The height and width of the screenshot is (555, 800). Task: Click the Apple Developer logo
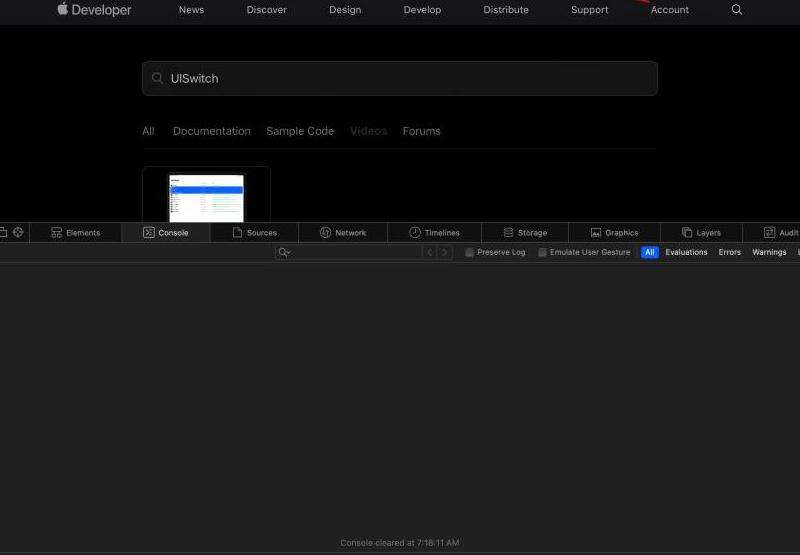[94, 9]
